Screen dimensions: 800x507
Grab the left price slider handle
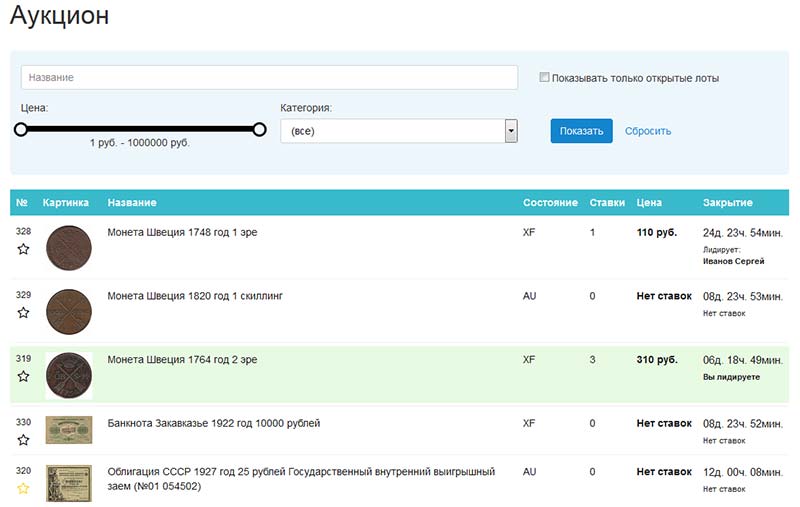[x=20, y=129]
